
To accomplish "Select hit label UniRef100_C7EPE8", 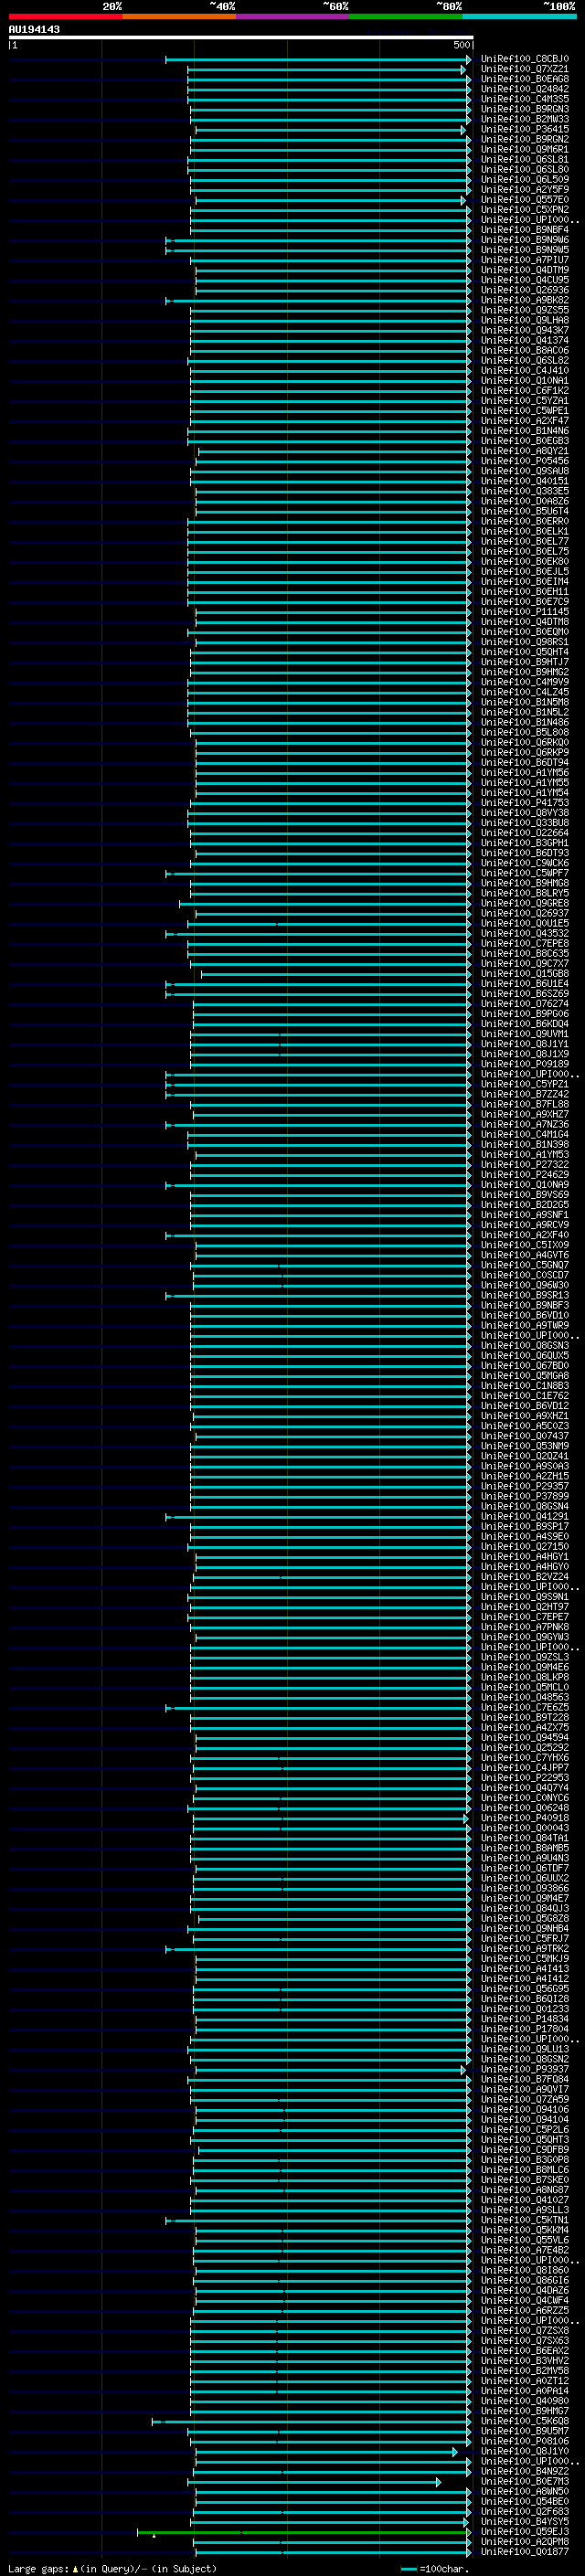I will coord(524,943).
